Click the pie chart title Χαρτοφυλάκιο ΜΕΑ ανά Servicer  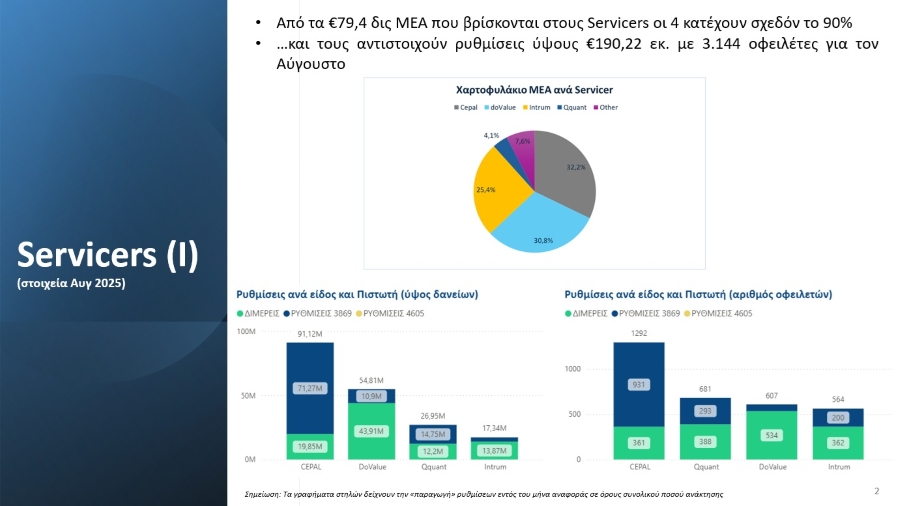pyautogui.click(x=534, y=90)
